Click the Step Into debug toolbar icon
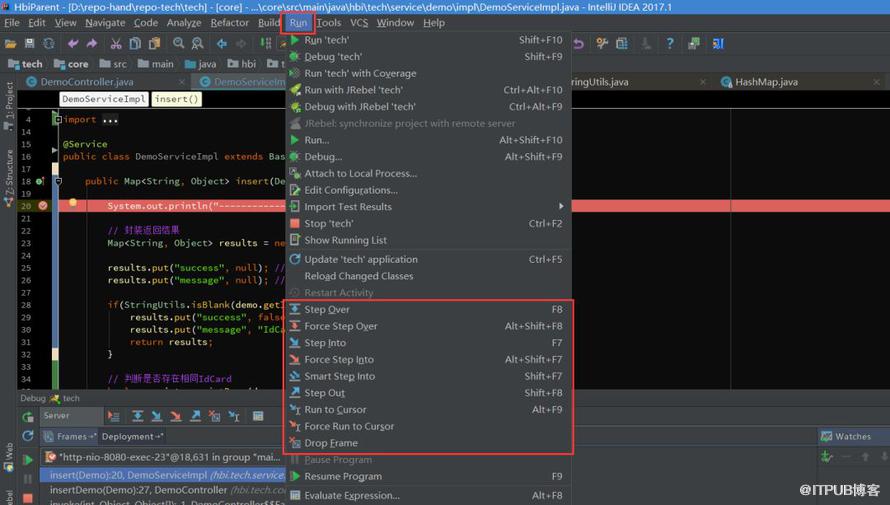This screenshot has height=505, width=890. point(157,416)
